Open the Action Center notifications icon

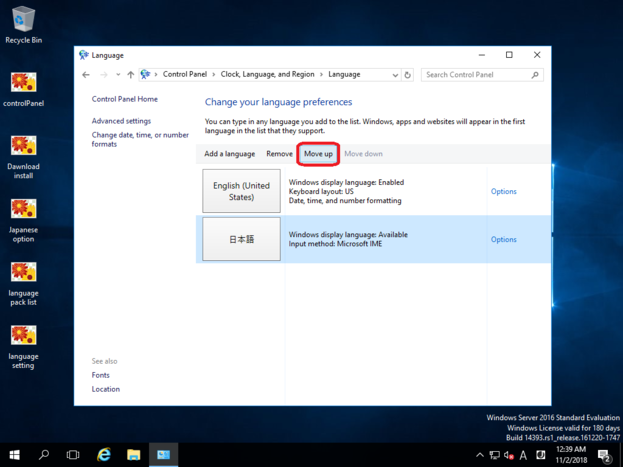click(x=604, y=455)
